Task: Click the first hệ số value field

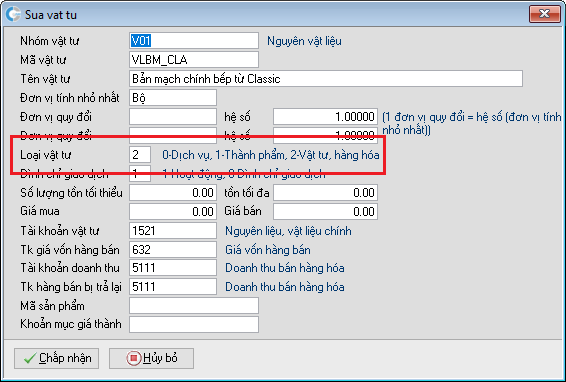Action: tap(326, 117)
